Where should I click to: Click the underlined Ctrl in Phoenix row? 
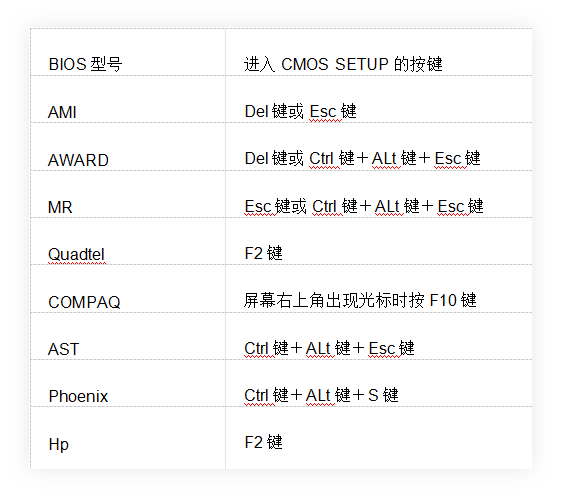coord(256,395)
